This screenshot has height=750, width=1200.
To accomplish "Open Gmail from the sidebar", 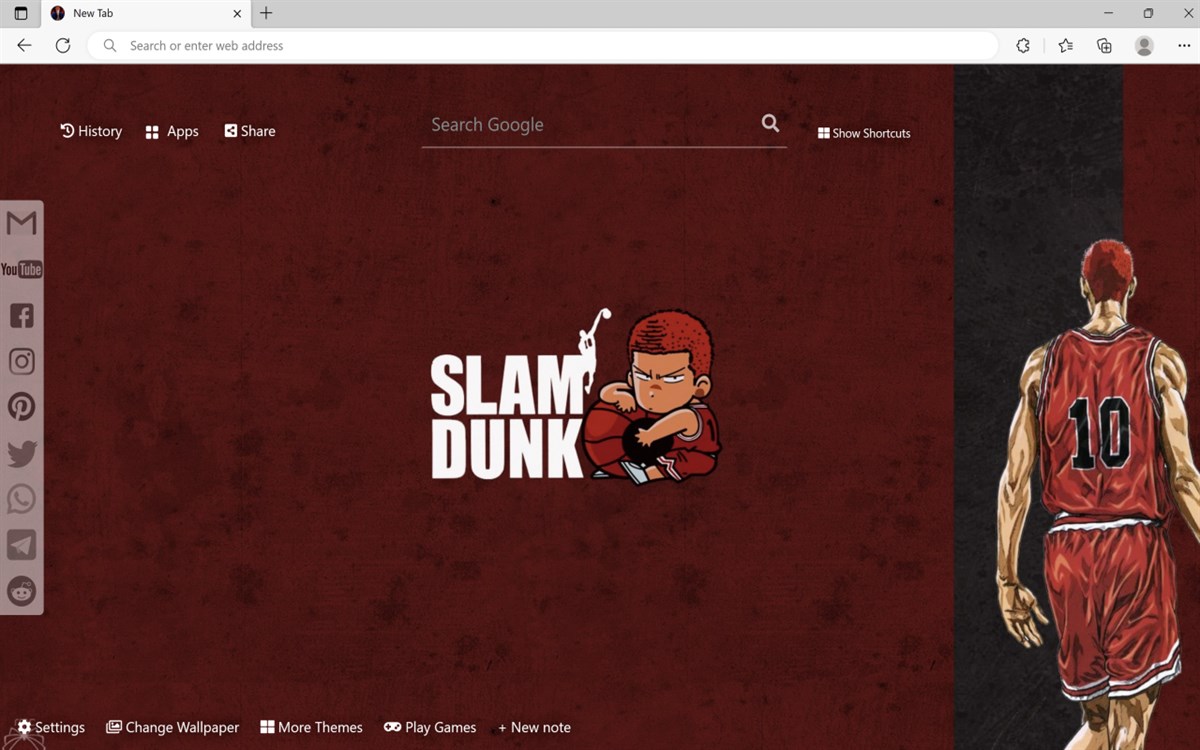I will pos(21,223).
